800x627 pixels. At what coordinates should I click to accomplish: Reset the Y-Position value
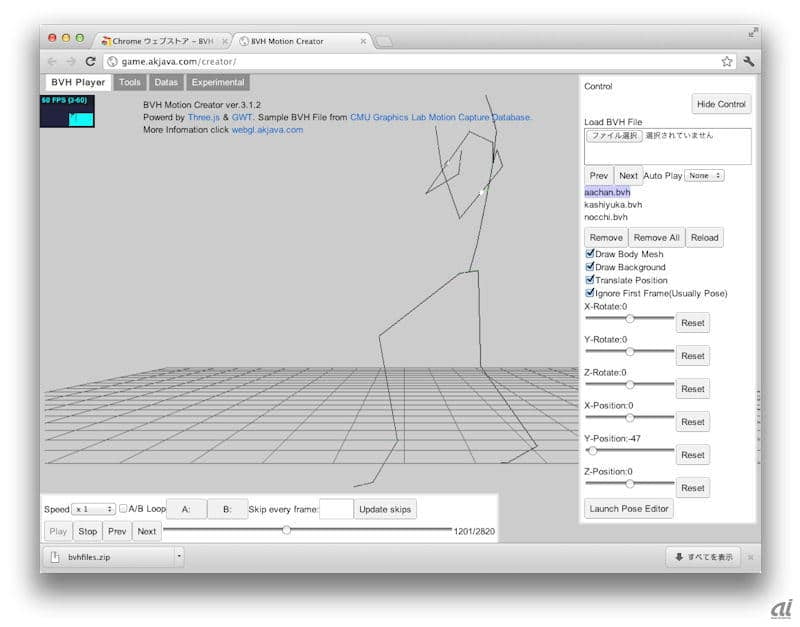(x=692, y=455)
